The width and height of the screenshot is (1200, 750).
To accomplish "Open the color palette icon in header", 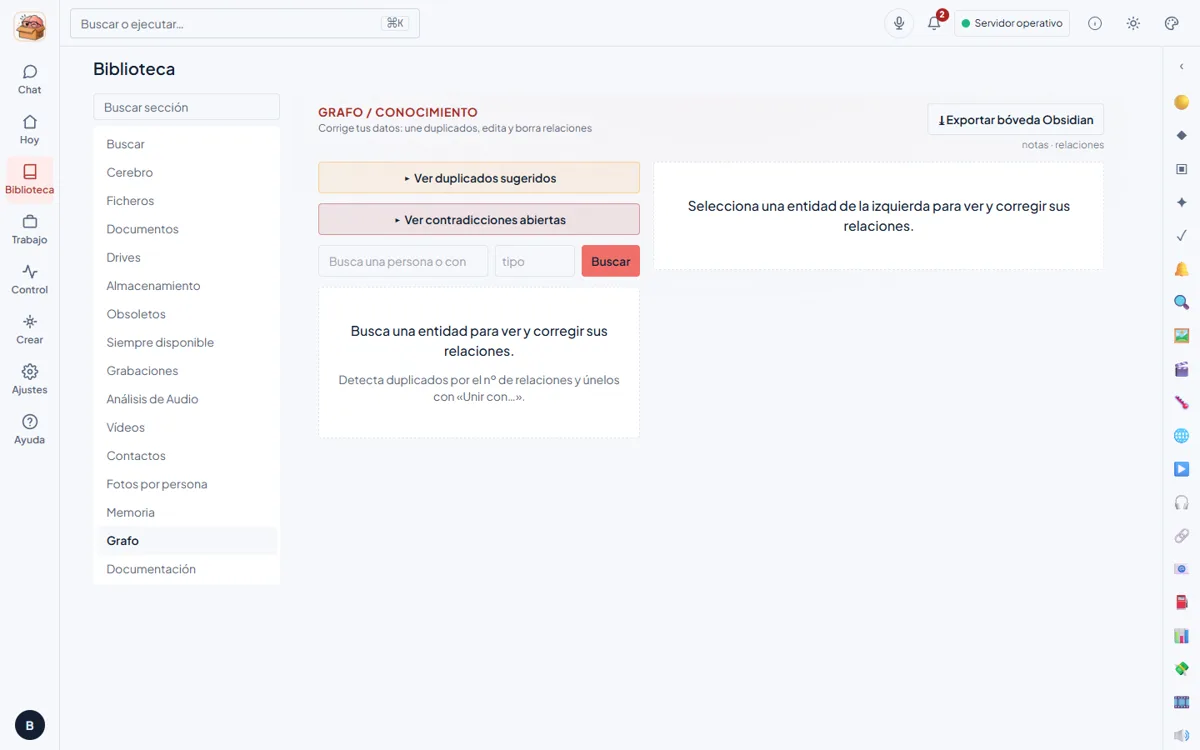I will [1172, 23].
